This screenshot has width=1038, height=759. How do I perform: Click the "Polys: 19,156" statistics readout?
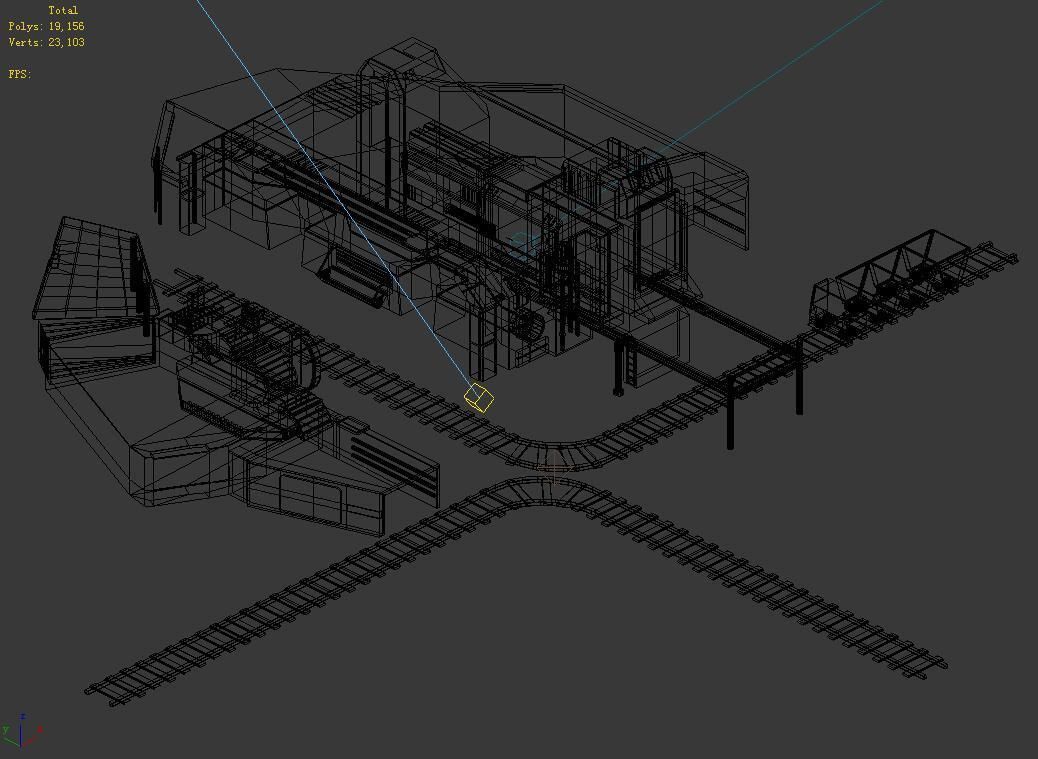click(46, 26)
